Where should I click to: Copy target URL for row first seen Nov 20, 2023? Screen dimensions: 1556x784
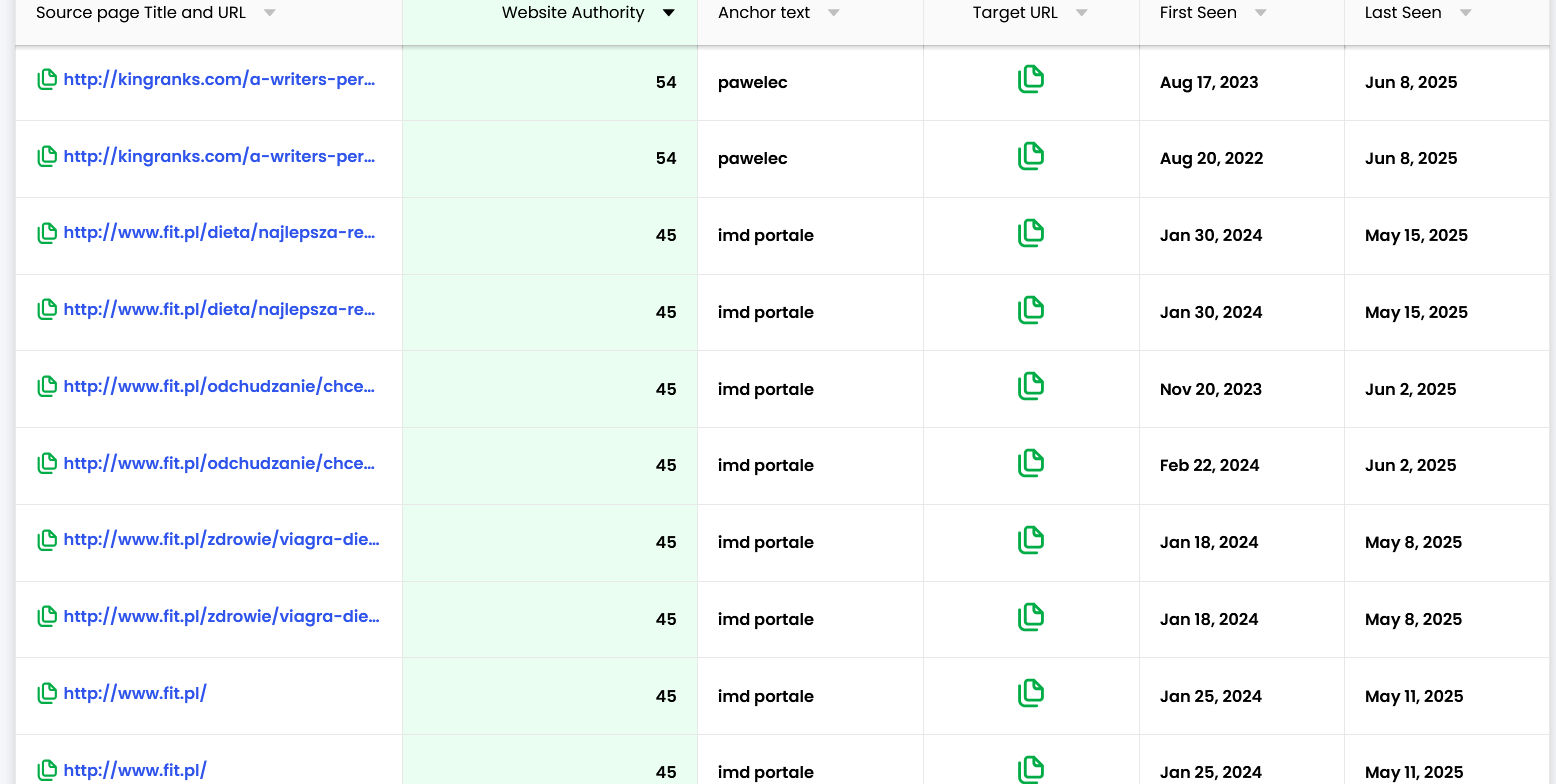1030,387
